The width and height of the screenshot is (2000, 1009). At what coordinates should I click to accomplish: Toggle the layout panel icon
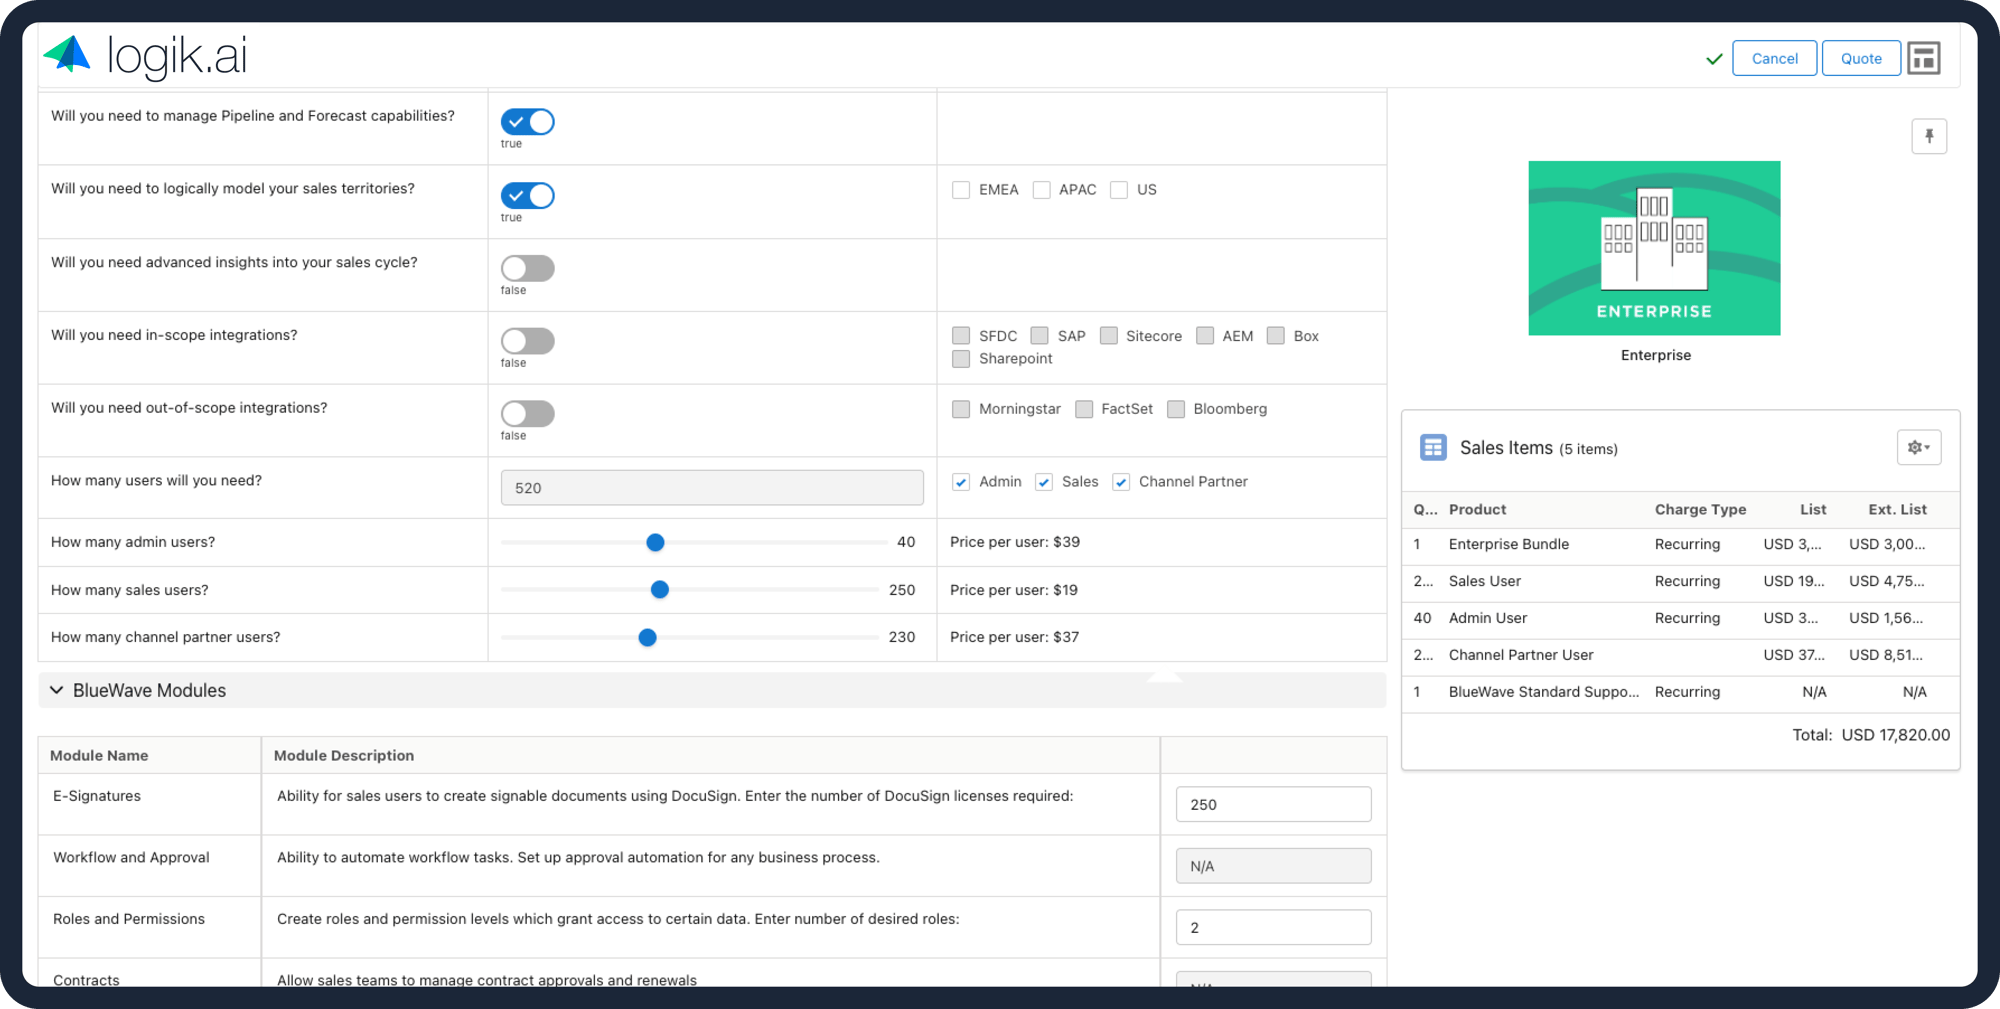point(1924,58)
